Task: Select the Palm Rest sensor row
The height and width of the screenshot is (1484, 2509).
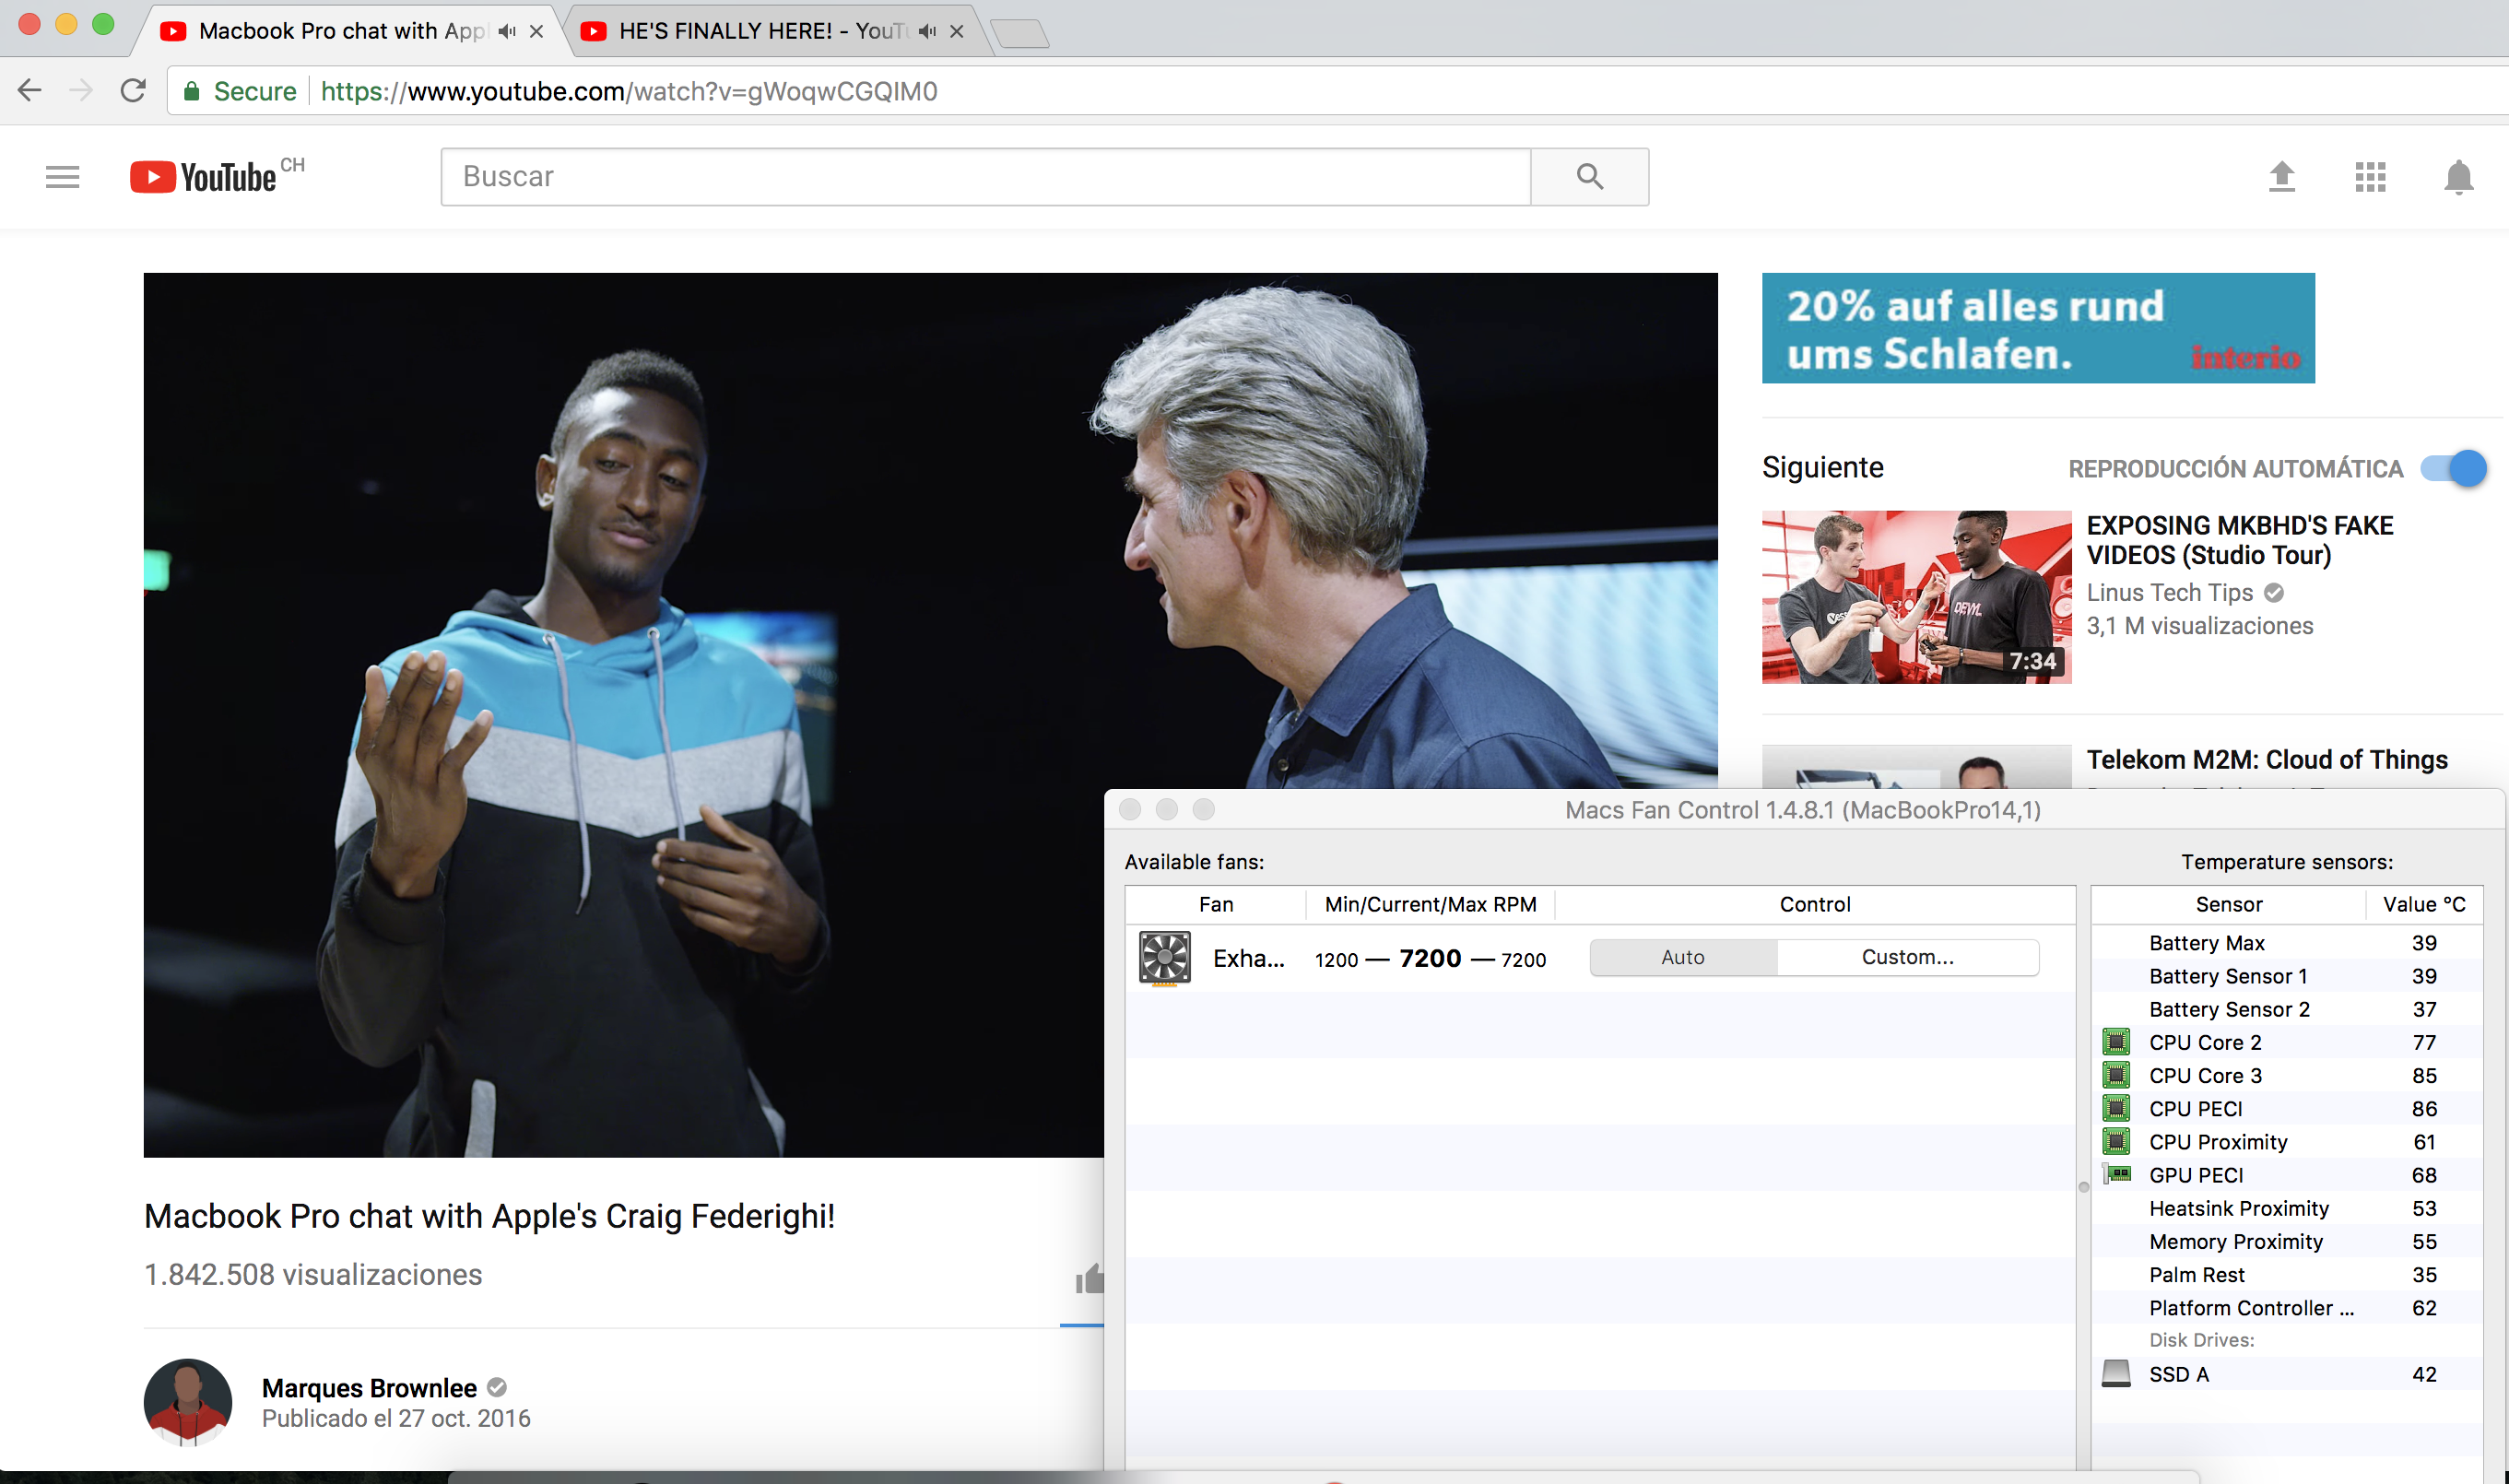Action: (x=2286, y=1273)
